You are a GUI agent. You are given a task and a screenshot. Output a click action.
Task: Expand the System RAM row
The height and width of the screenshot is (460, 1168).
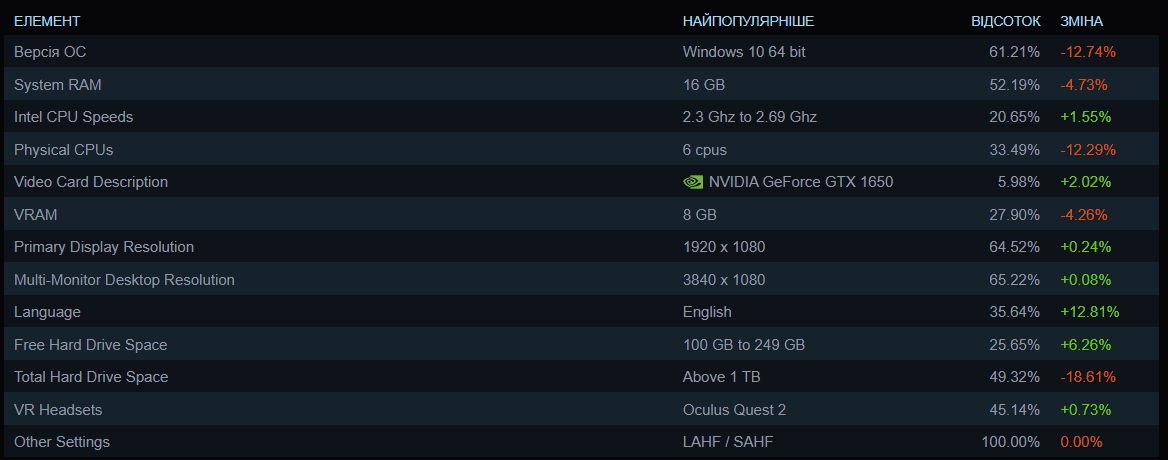584,84
